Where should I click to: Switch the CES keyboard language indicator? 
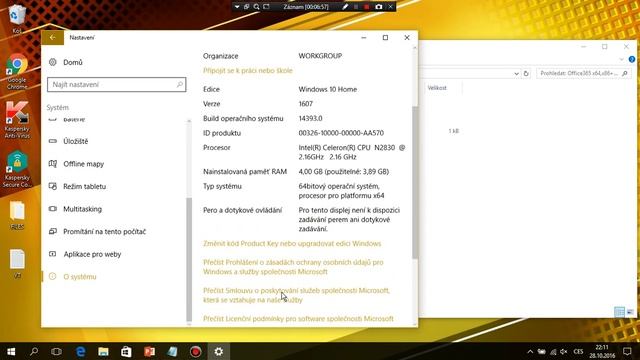(x=578, y=351)
